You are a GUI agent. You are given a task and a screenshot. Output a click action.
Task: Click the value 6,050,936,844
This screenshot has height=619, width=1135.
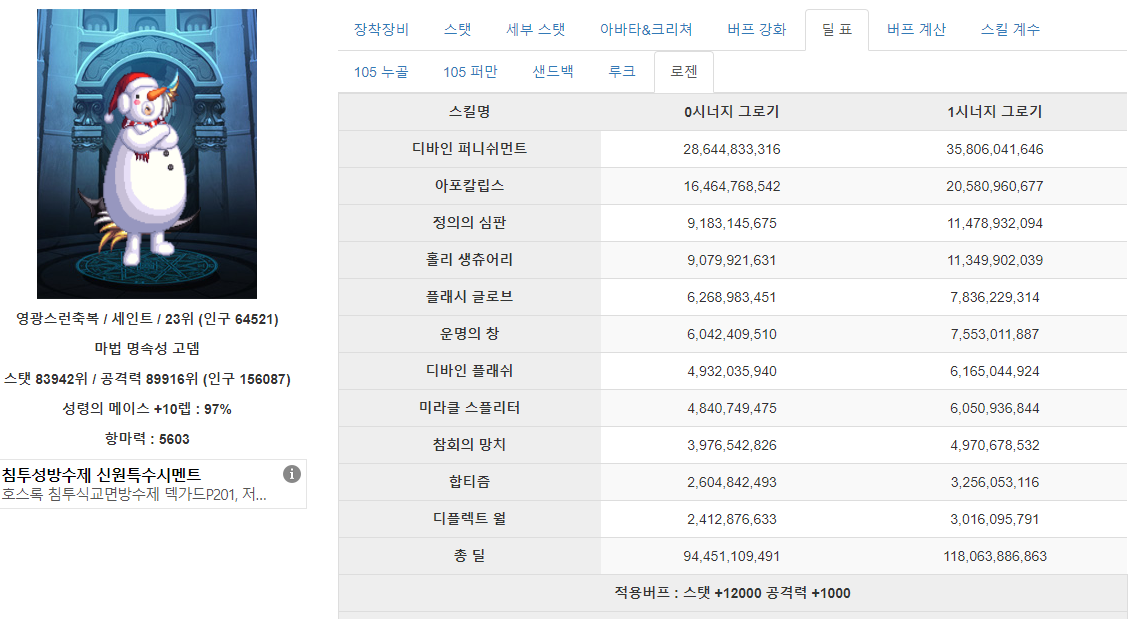click(x=995, y=408)
